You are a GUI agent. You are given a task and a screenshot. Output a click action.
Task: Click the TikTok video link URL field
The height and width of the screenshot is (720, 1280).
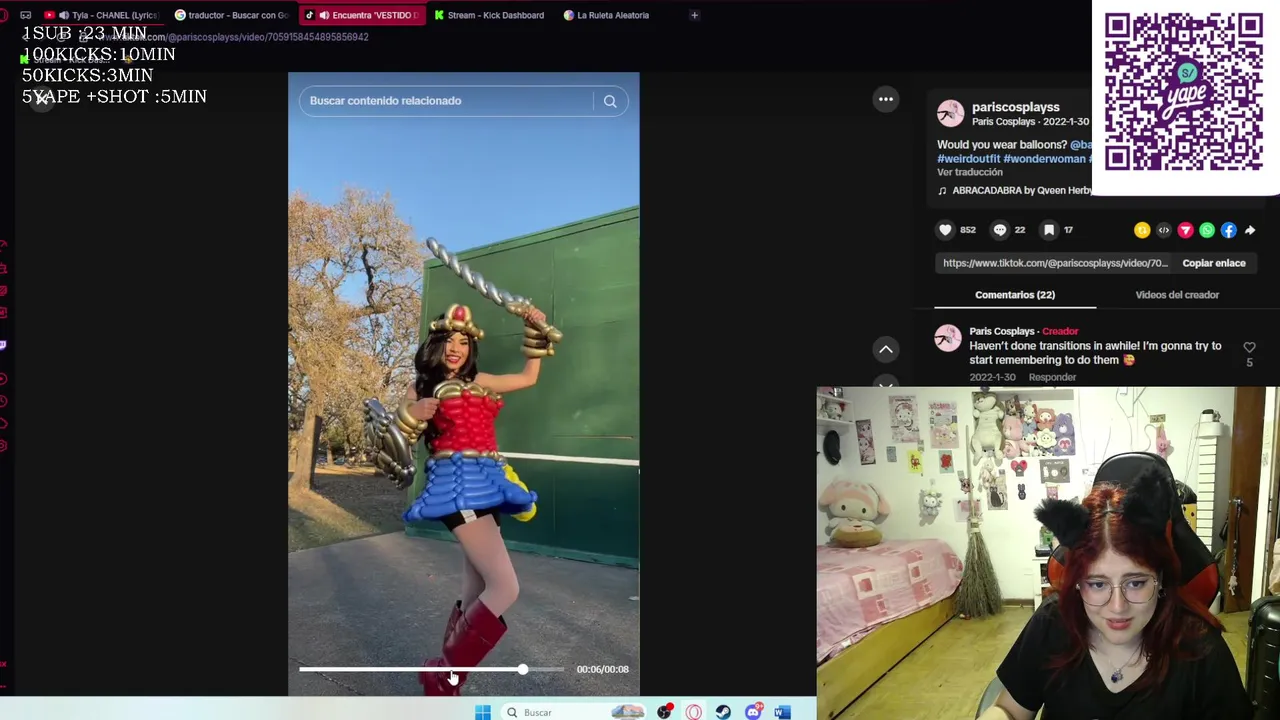(x=1055, y=263)
